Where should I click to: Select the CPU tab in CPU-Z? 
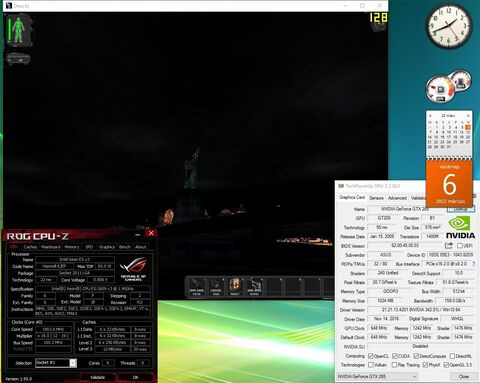14,247
